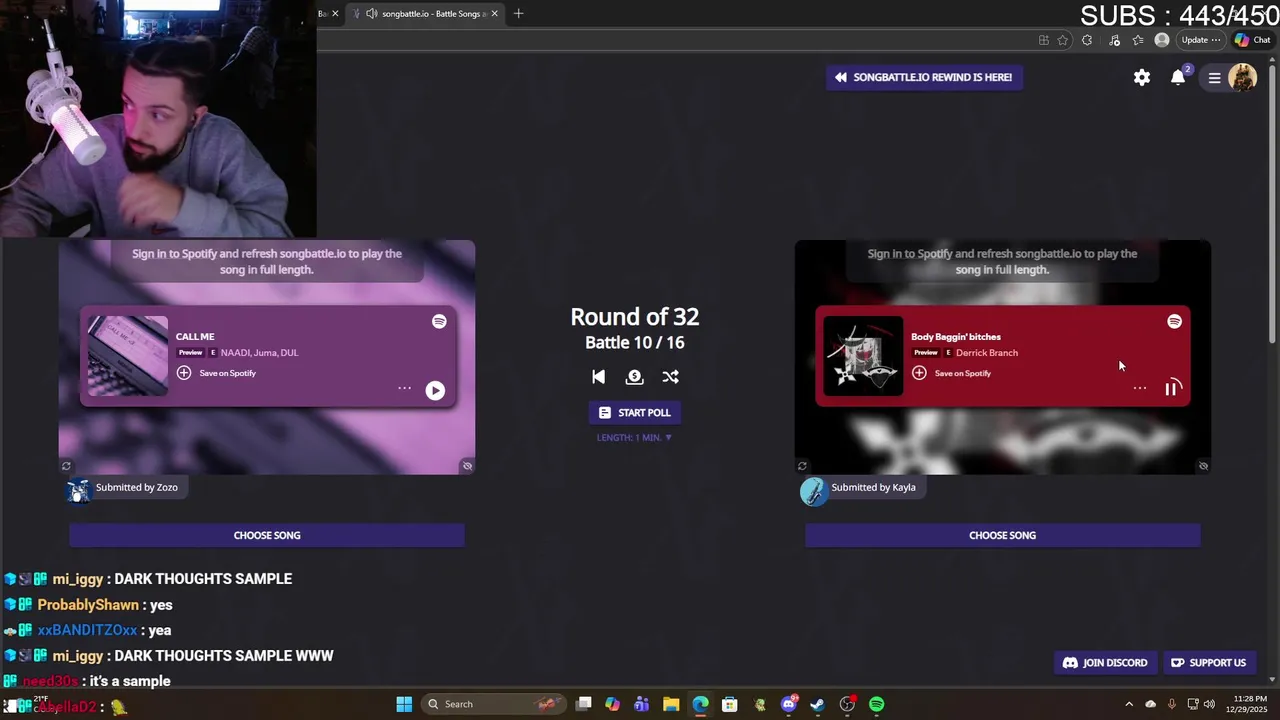Open browser extensions puzzle icon
This screenshot has width=1280, height=720.
click(x=1087, y=40)
